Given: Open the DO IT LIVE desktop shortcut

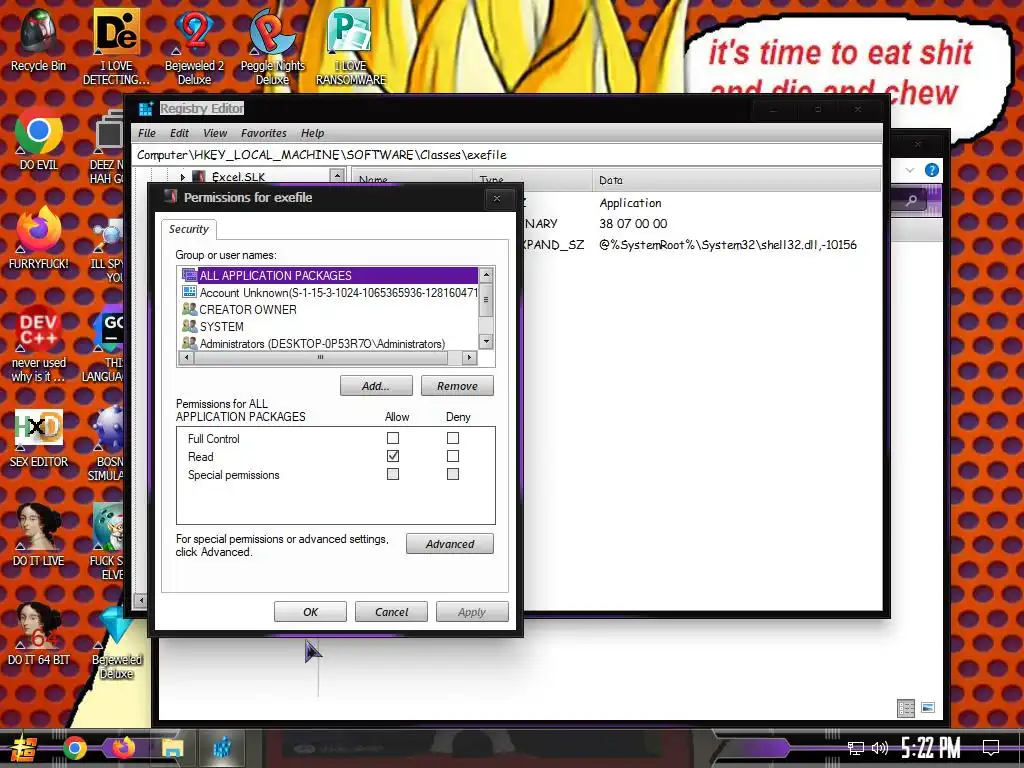Looking at the screenshot, I should 38,536.
